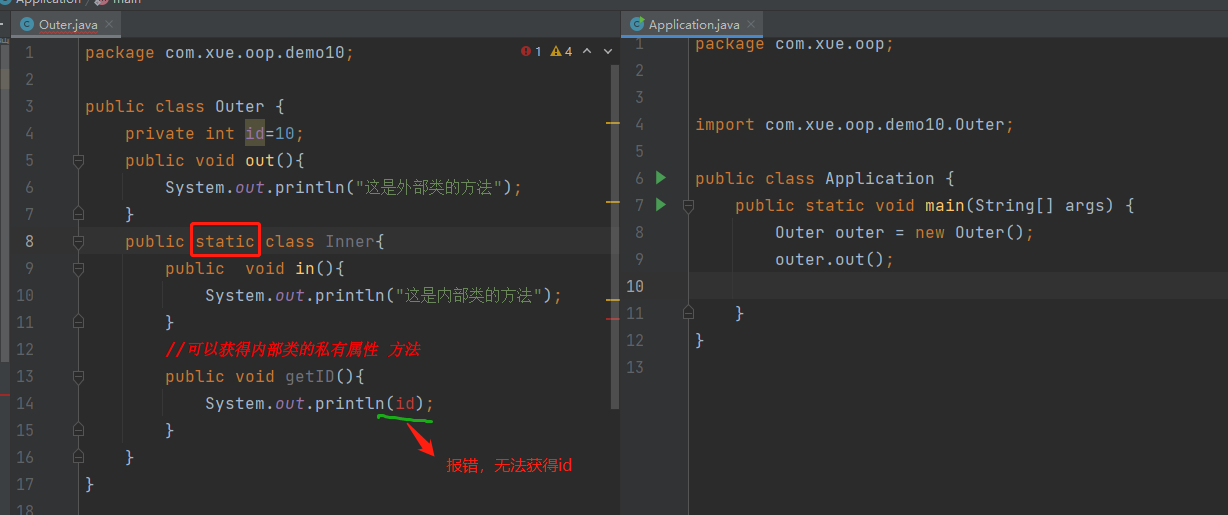Run main method from gutter arrow
Screen dimensions: 1228x515
tap(660, 204)
